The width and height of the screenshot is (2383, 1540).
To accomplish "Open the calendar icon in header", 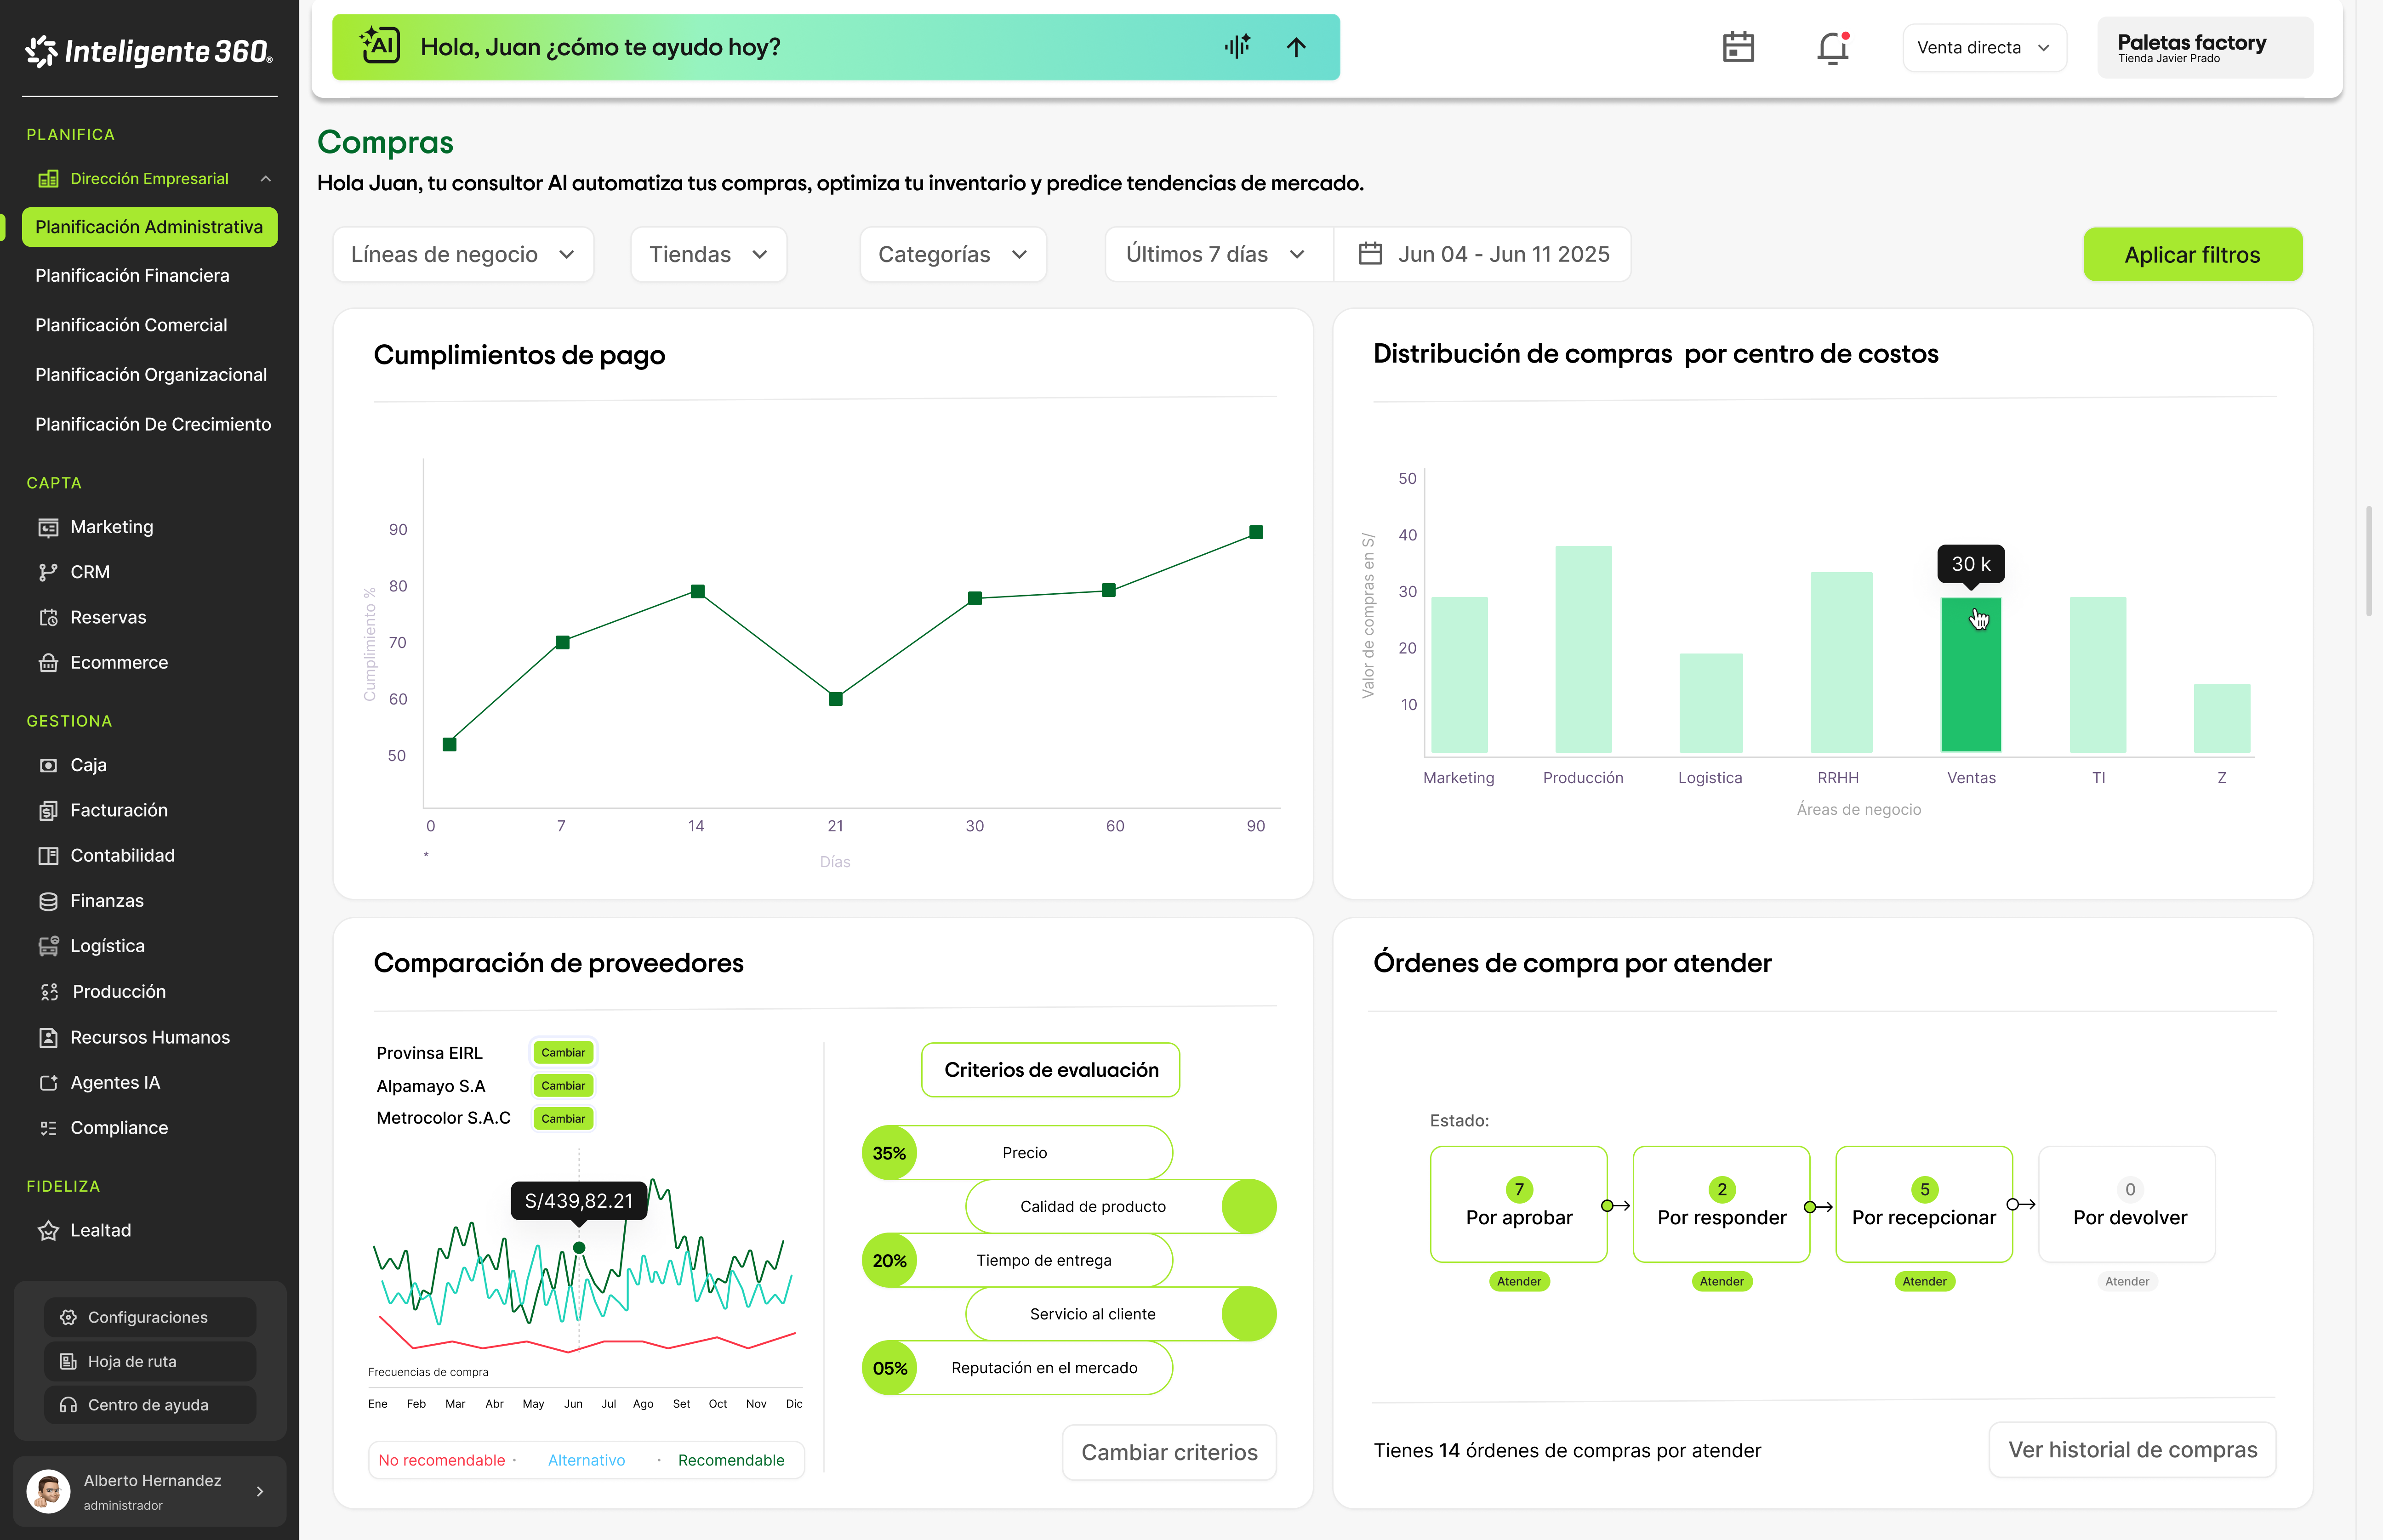I will point(1738,47).
